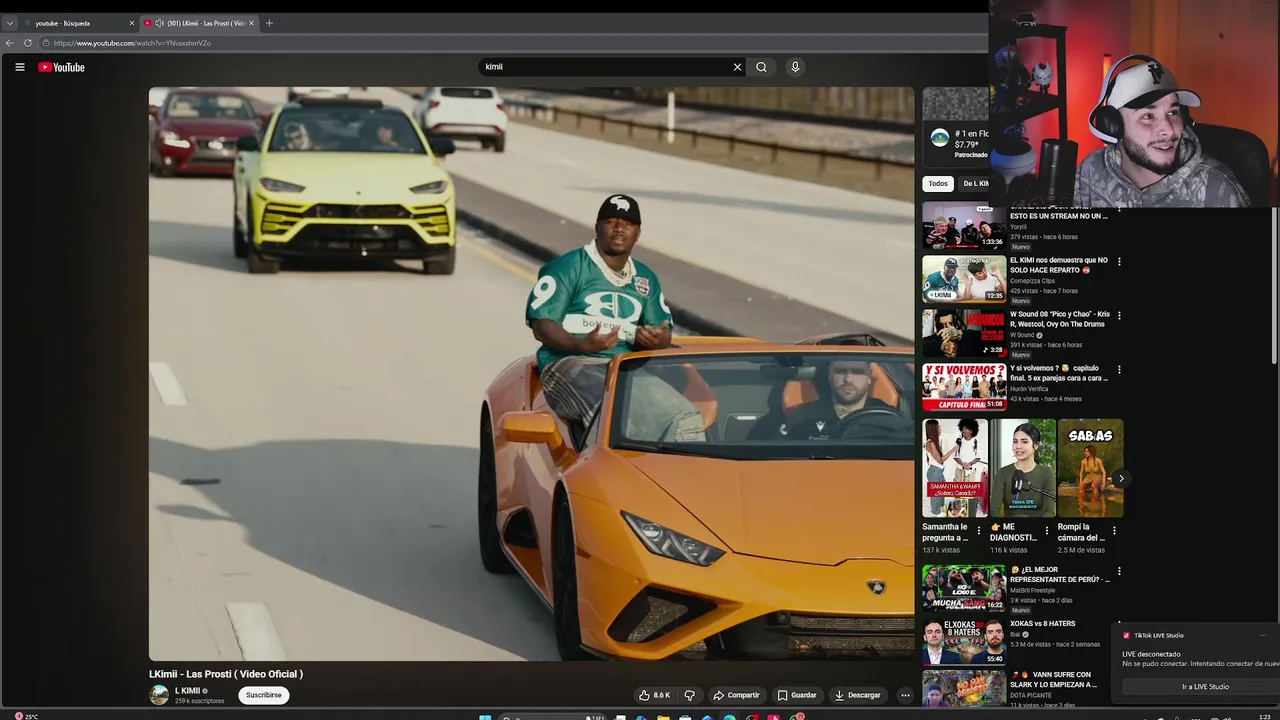Click the magnifying glass search button
This screenshot has height=720, width=1280.
coord(761,67)
